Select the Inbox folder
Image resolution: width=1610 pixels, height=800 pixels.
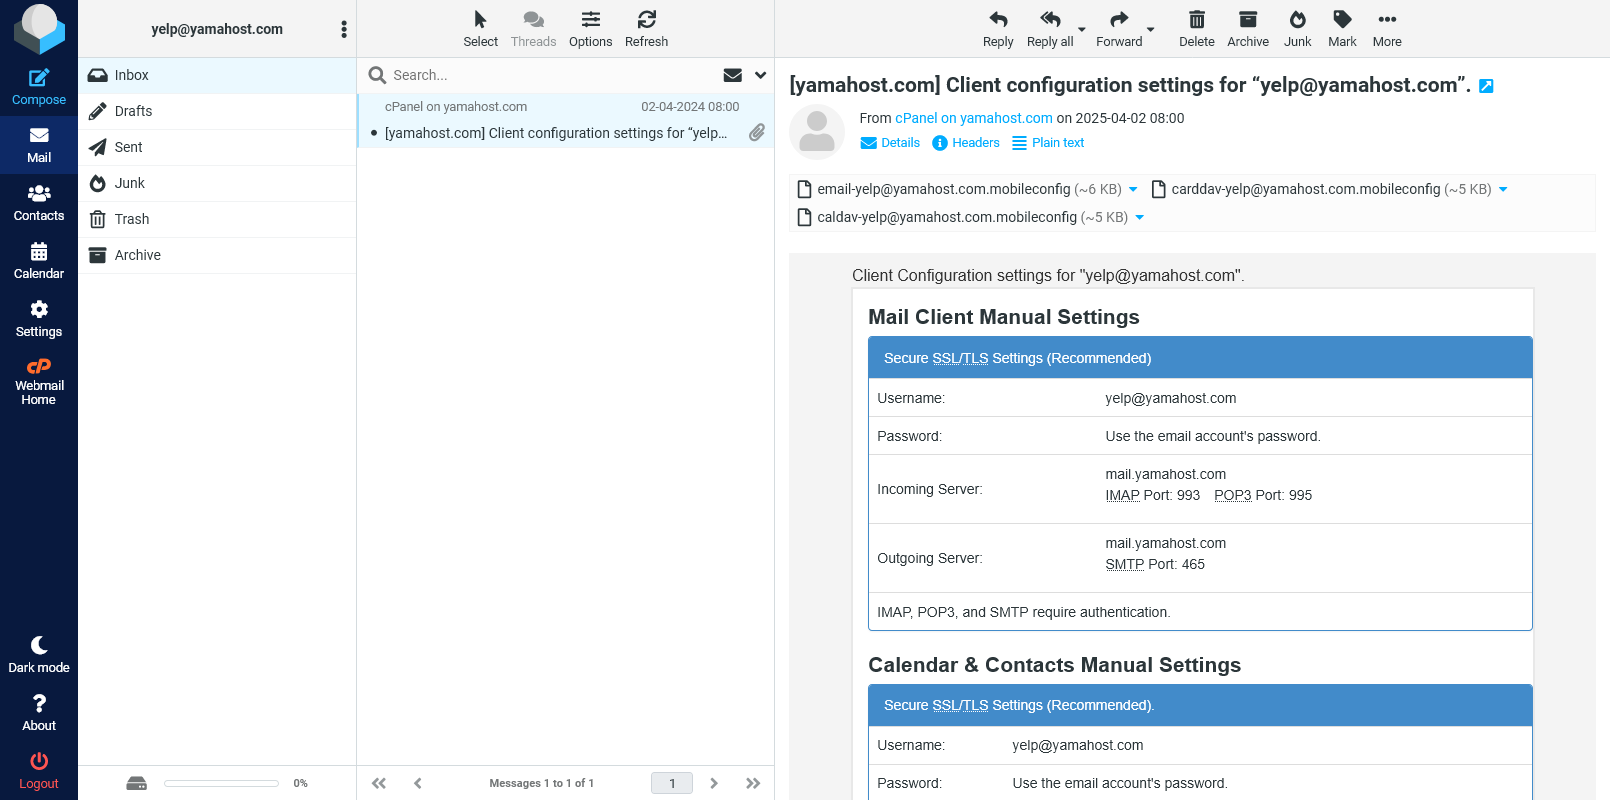coord(217,75)
